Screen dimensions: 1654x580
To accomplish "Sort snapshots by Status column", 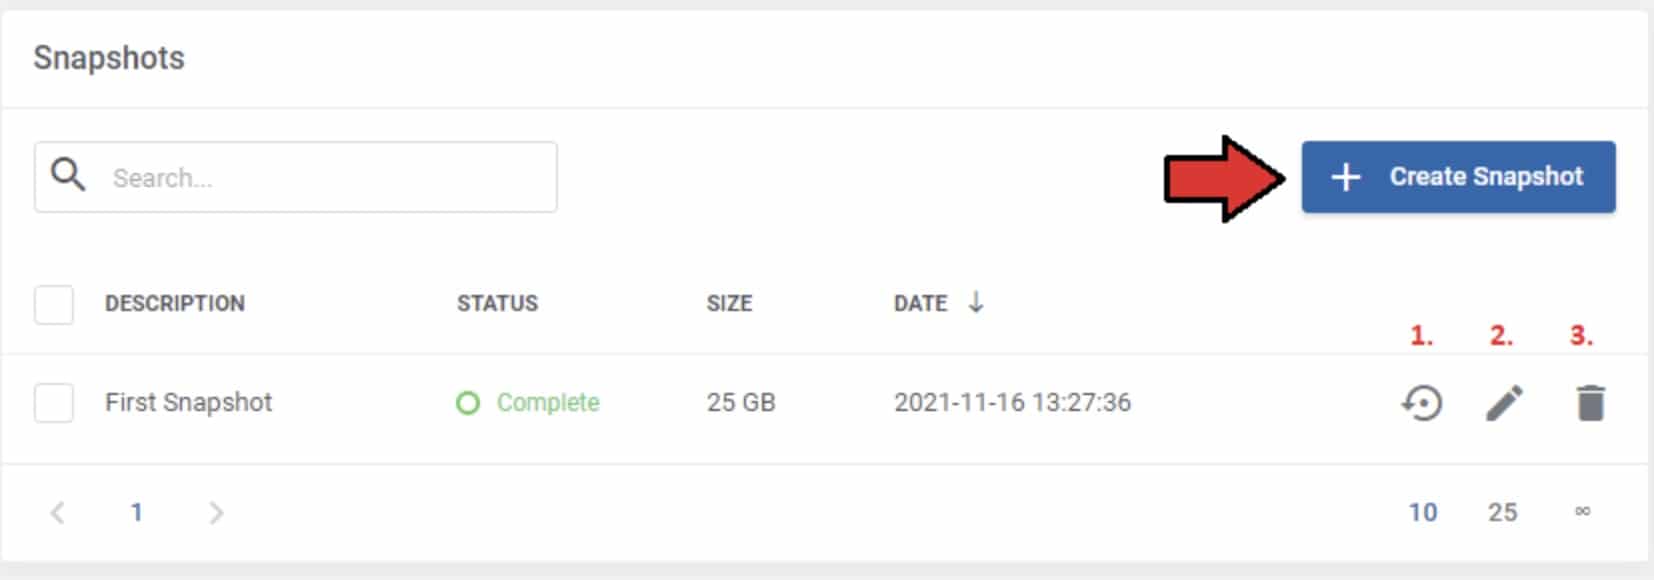I will pos(497,304).
